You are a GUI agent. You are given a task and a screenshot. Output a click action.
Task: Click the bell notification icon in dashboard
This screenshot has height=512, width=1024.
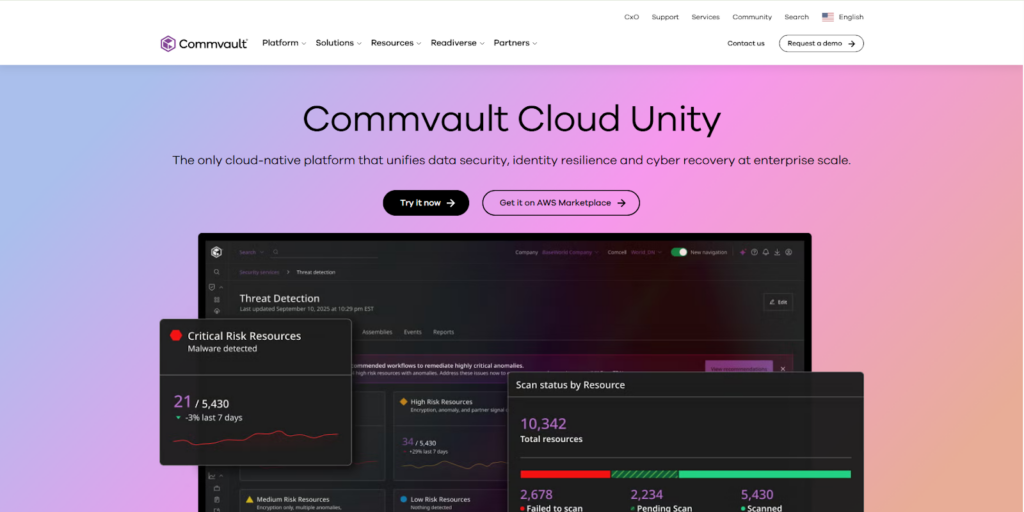coord(765,253)
